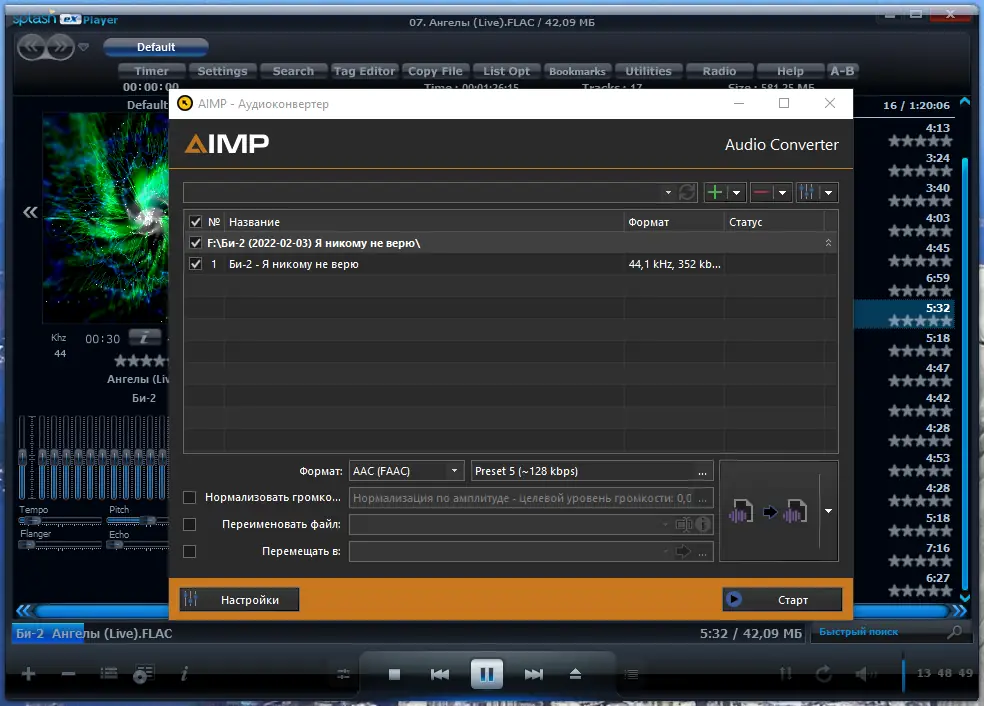This screenshot has width=984, height=706.
Task: Pause playback in Splash Player
Action: click(486, 674)
